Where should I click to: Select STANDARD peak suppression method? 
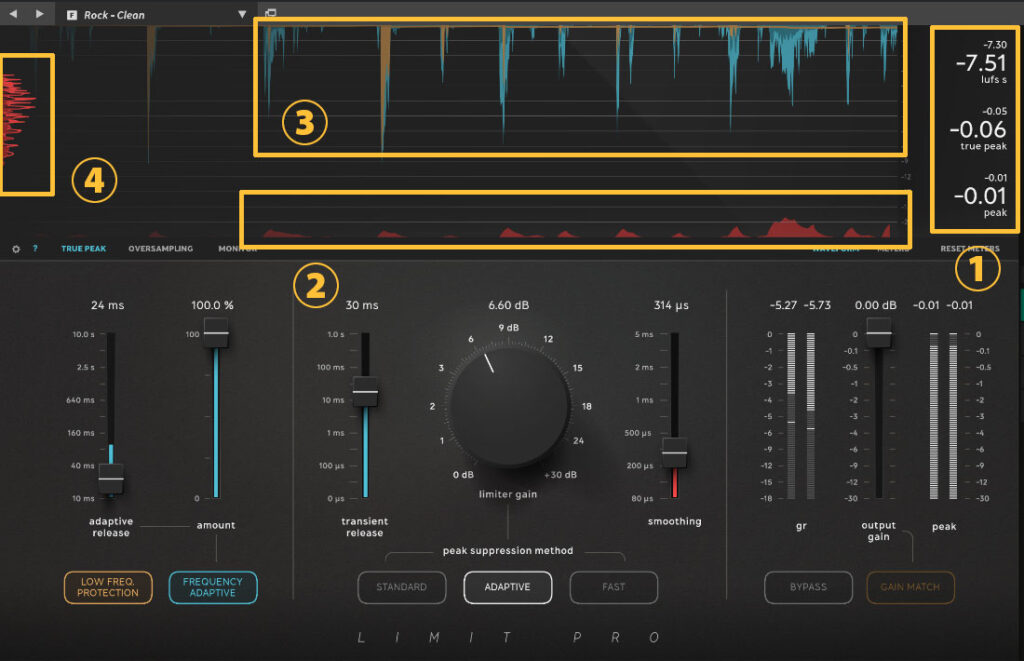[x=402, y=587]
